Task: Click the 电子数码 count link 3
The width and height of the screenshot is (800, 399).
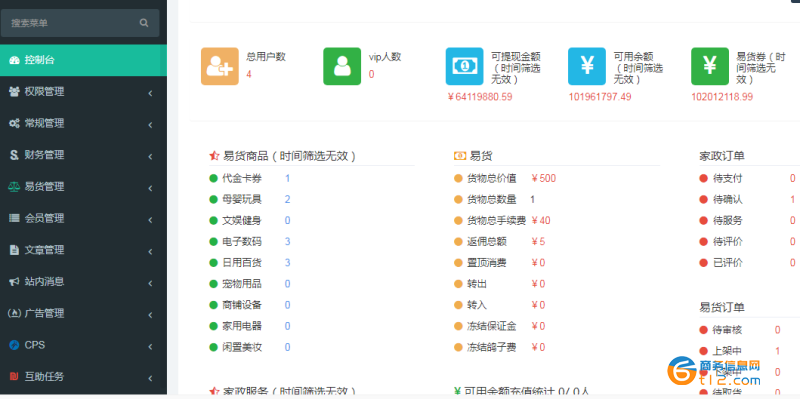Action: [x=288, y=241]
